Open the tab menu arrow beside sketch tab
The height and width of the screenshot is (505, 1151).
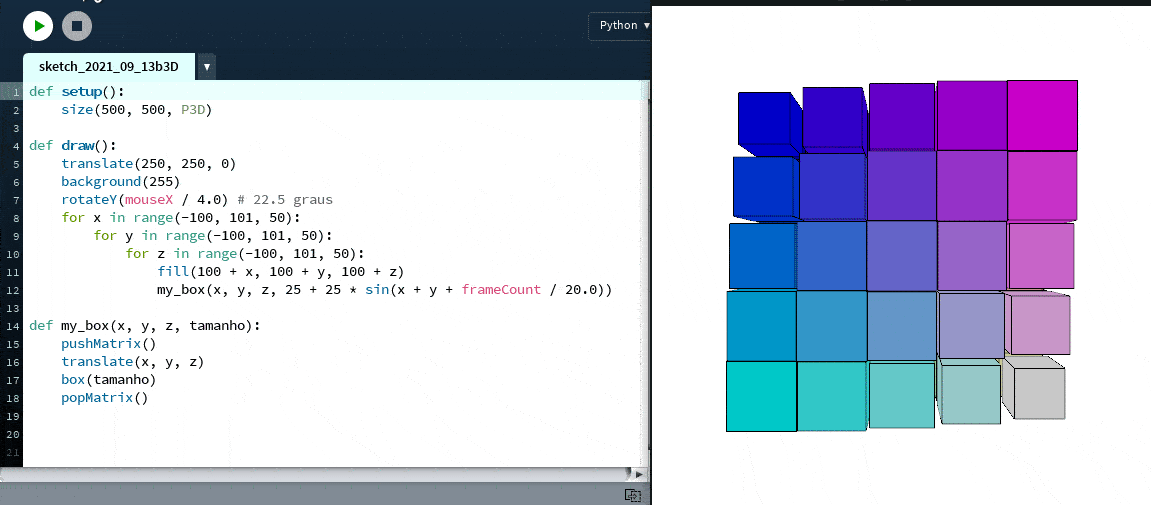(206, 67)
